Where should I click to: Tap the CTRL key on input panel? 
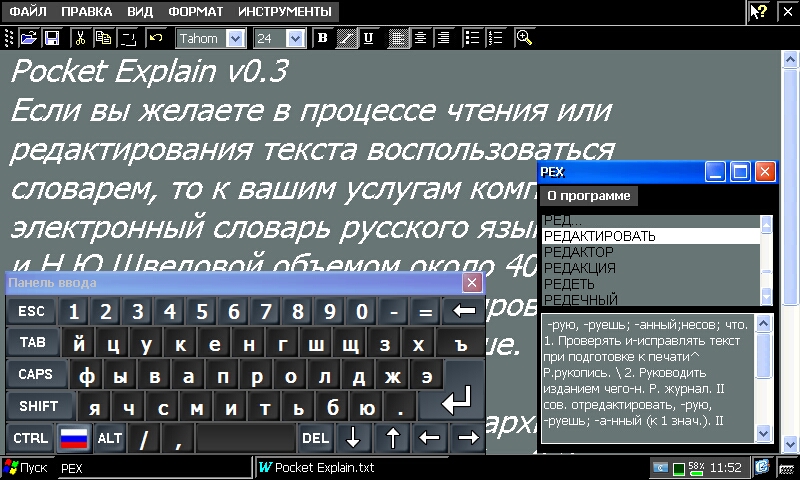click(31, 438)
